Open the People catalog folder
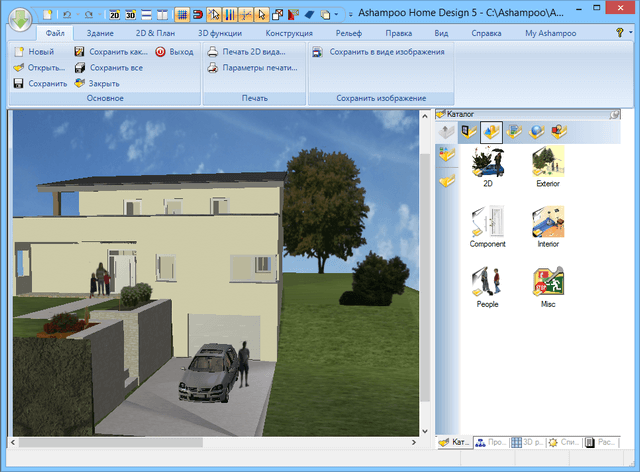The height and width of the screenshot is (472, 640). click(487, 286)
